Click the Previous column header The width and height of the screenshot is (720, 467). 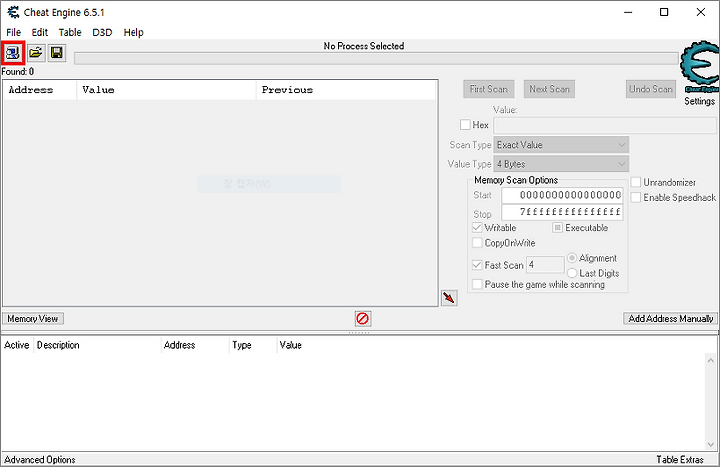(346, 90)
